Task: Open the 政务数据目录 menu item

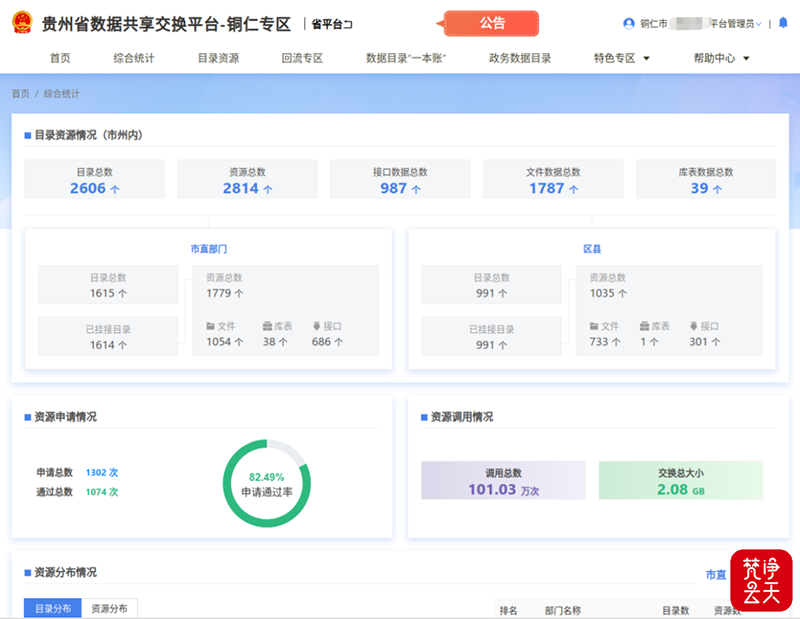Action: point(520,58)
